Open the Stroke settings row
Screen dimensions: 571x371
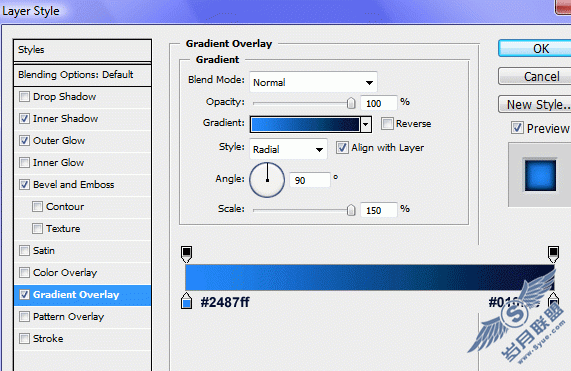pyautogui.click(x=82, y=339)
